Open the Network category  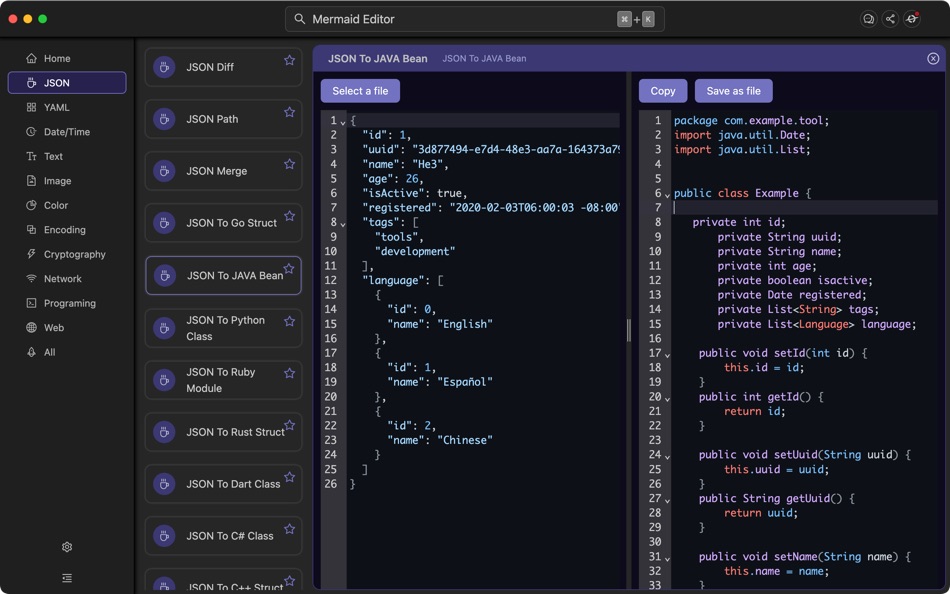point(67,279)
